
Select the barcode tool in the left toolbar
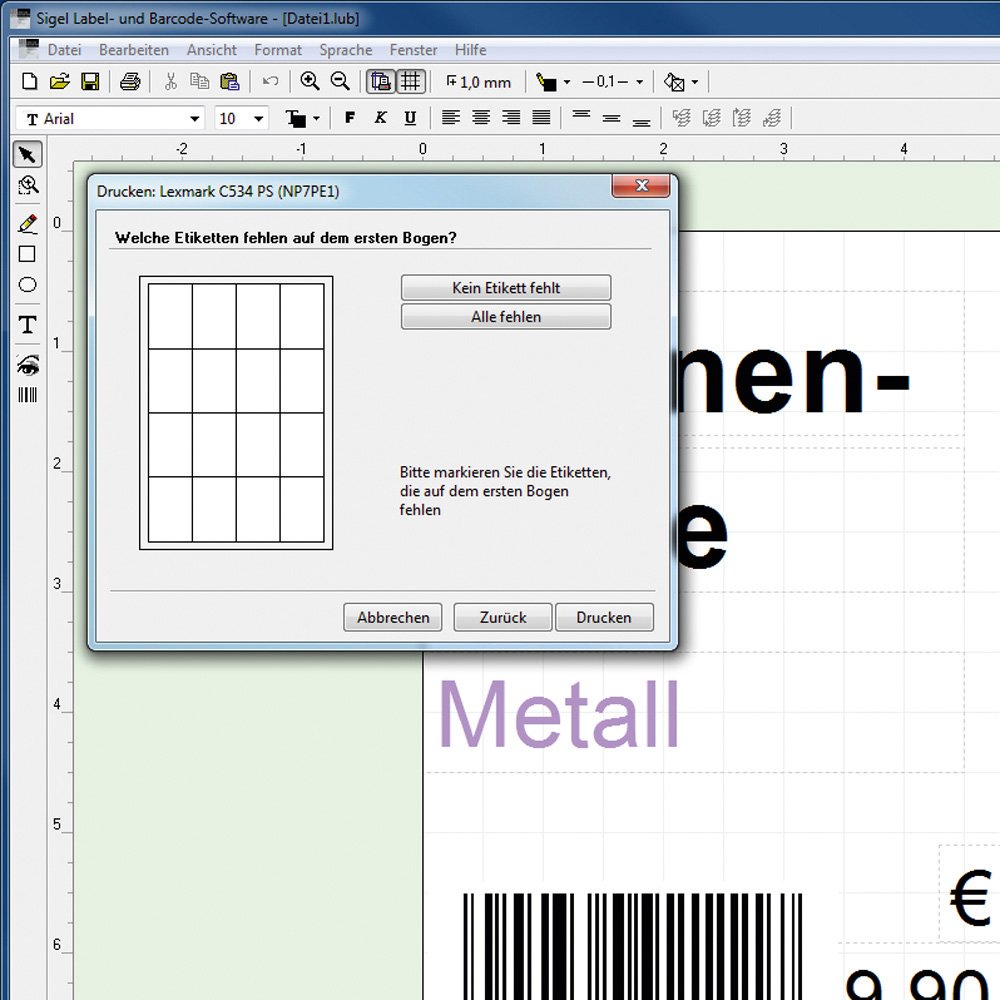27,395
